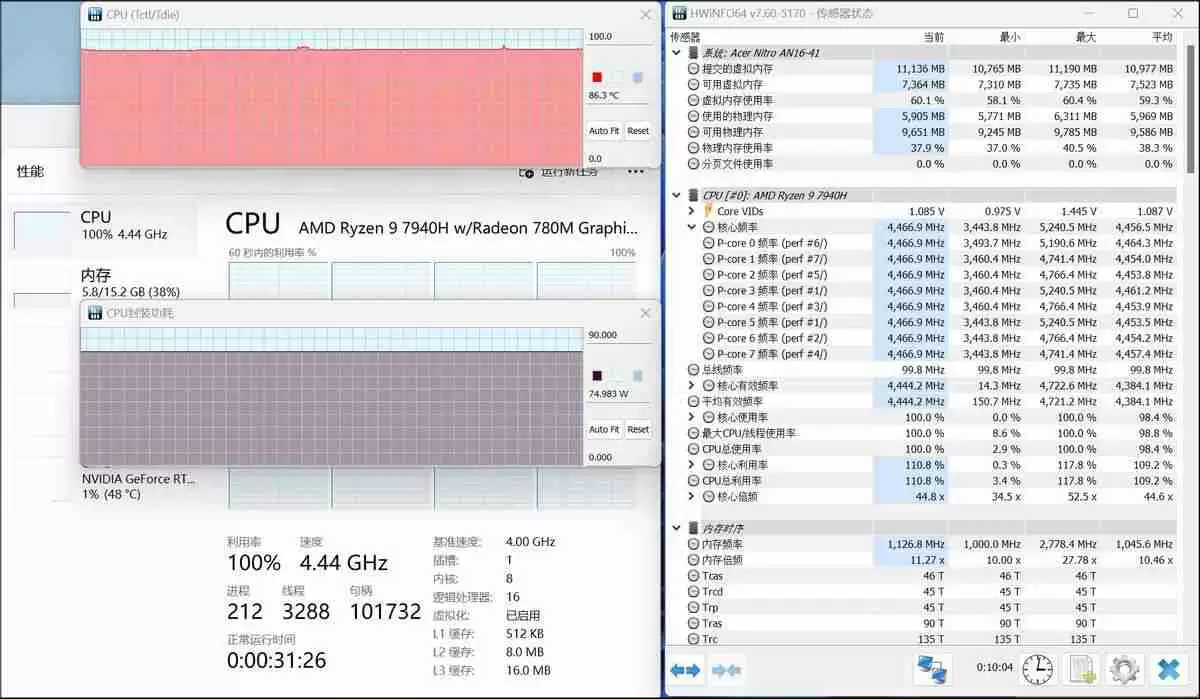The image size is (1200, 699).
Task: Click the clock icon to reset timer
Action: [1037, 669]
